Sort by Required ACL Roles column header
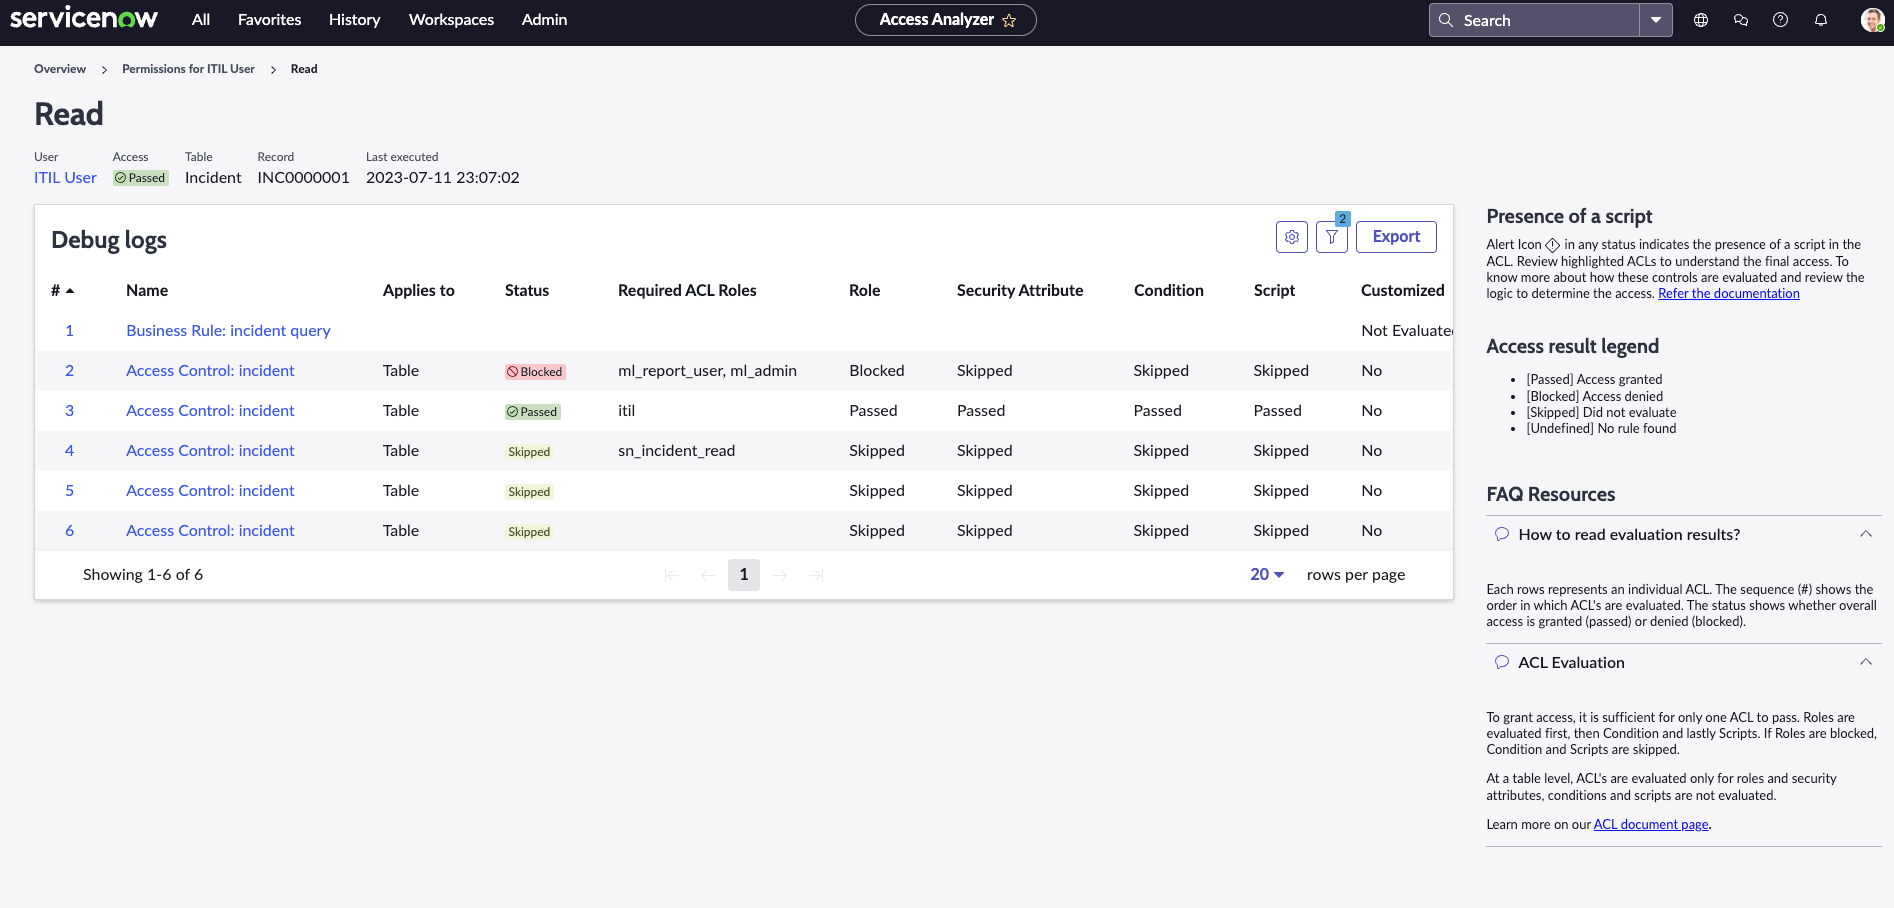 click(x=687, y=291)
